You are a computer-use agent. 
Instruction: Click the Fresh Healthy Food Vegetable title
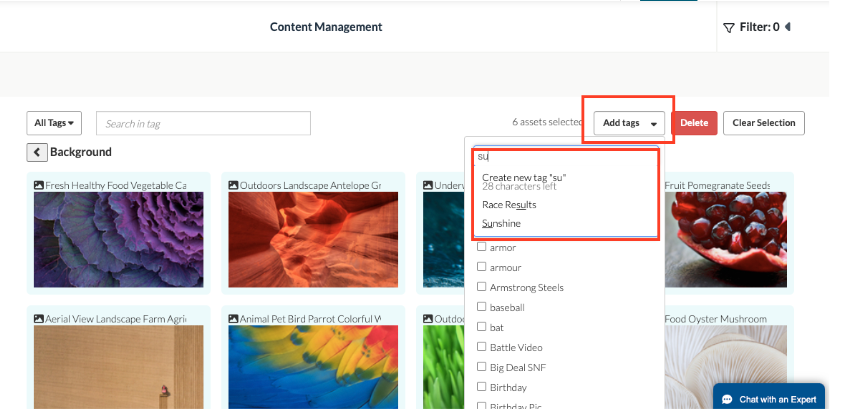(x=116, y=185)
